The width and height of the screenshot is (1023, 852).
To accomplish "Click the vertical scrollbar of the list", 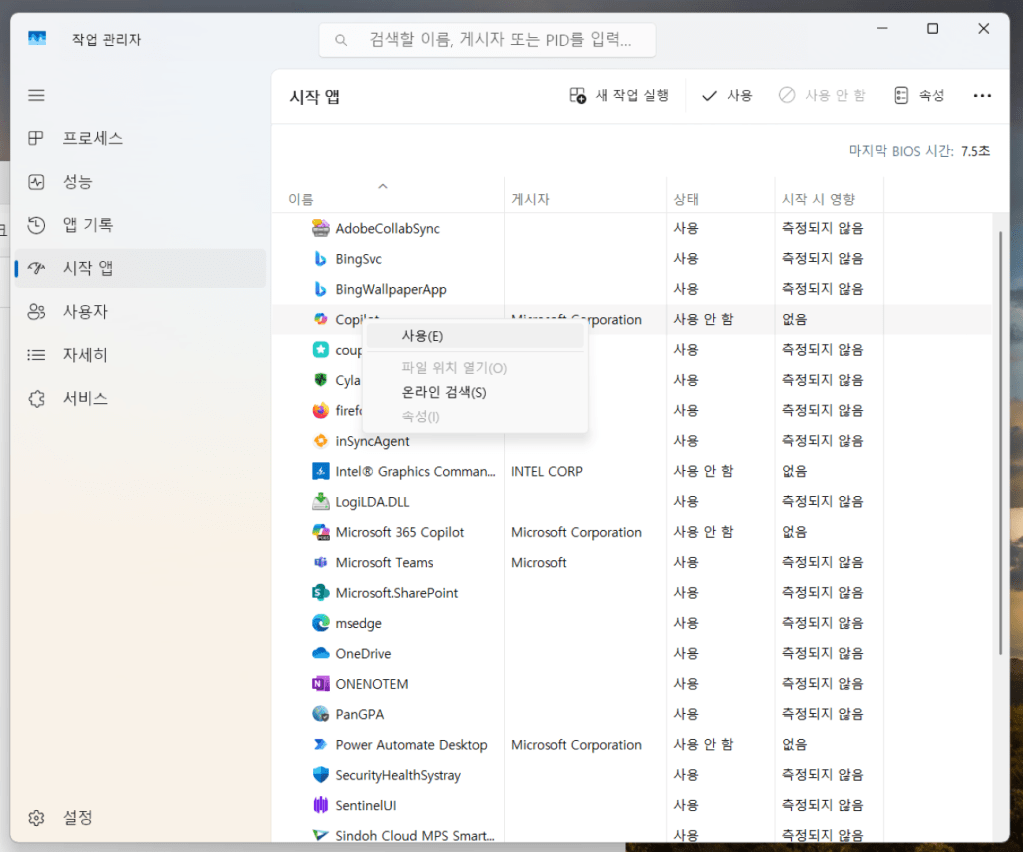I will pos(999,440).
